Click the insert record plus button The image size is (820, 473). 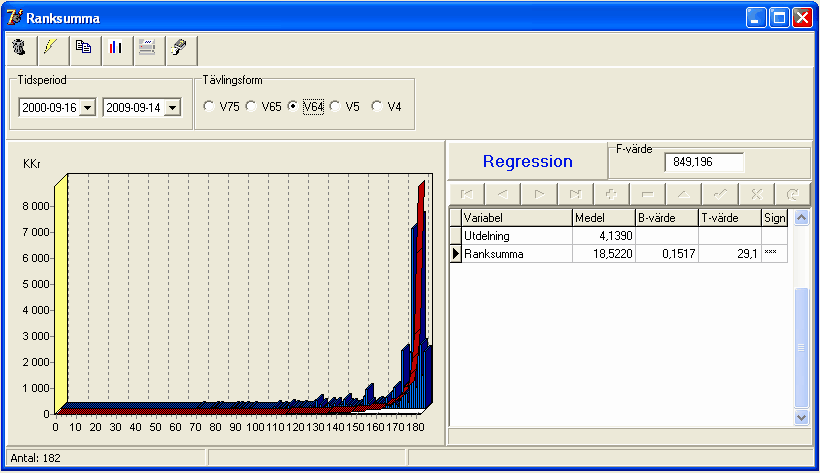[x=611, y=194]
